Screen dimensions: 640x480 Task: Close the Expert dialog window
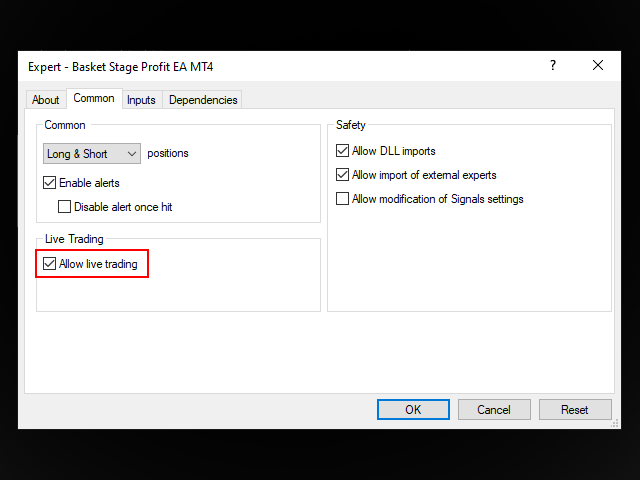598,66
